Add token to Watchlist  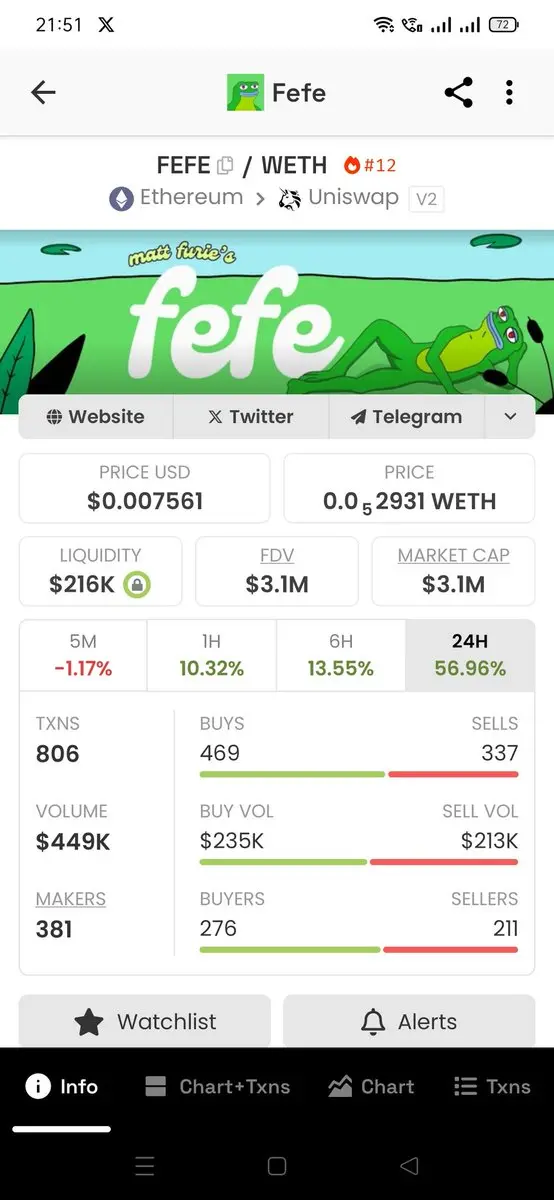pos(145,1021)
